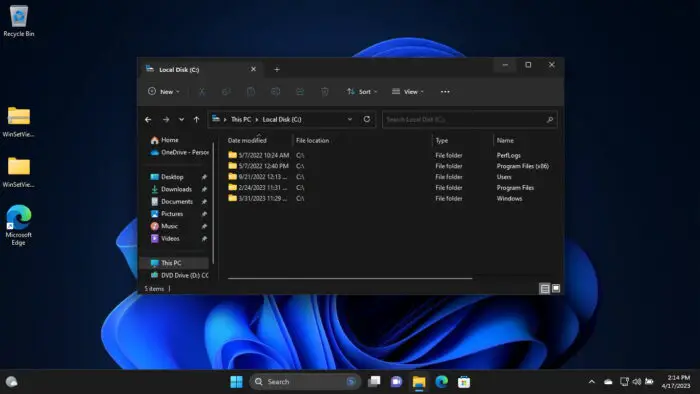This screenshot has height=394, width=700.
Task: Click the OneDrive cloud tray icon
Action: point(608,382)
